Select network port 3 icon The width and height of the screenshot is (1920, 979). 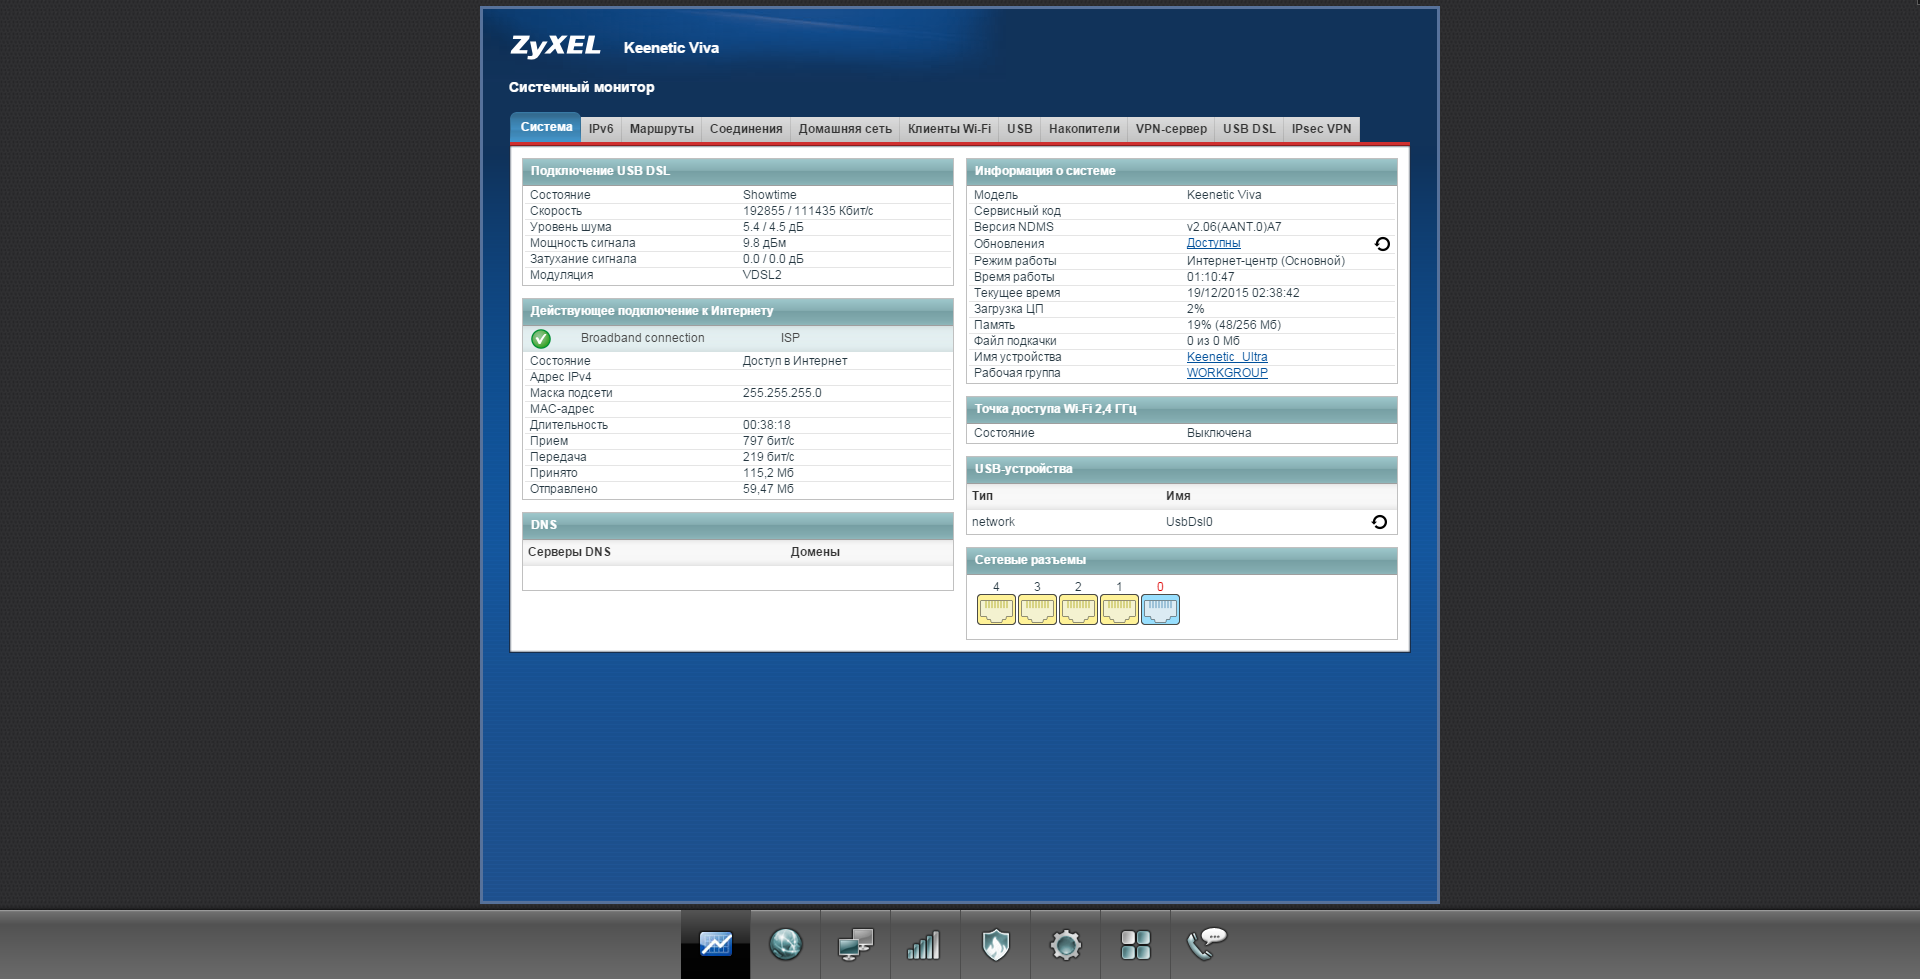click(x=1037, y=609)
